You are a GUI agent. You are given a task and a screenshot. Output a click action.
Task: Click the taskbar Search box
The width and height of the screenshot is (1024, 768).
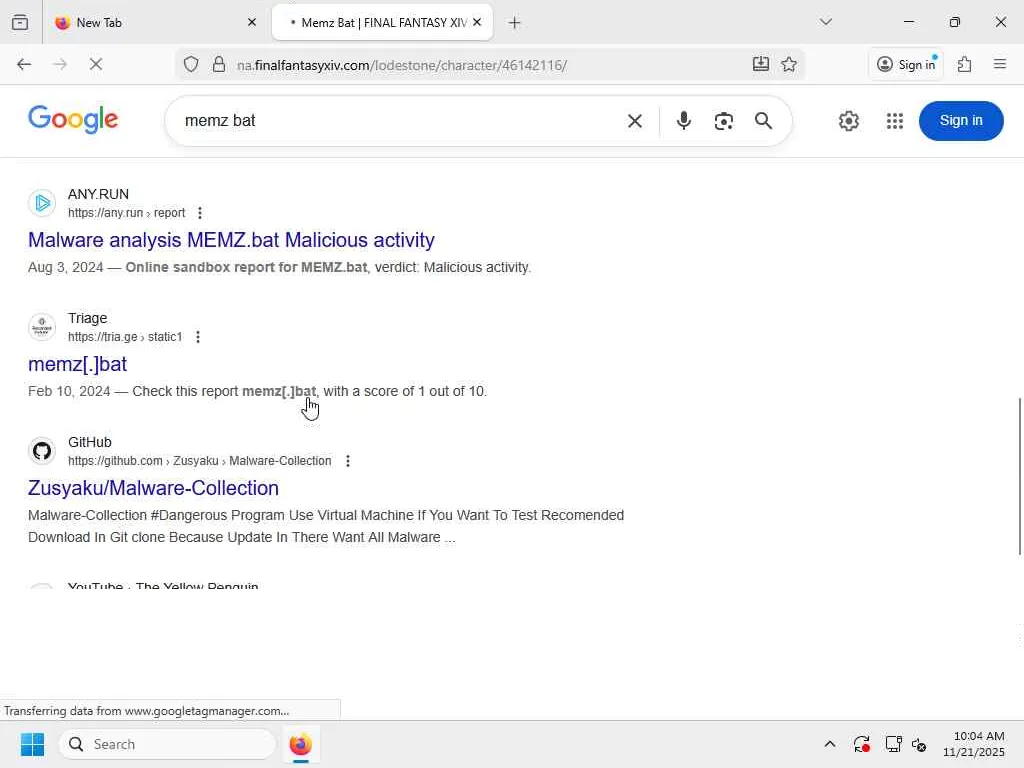coord(168,744)
